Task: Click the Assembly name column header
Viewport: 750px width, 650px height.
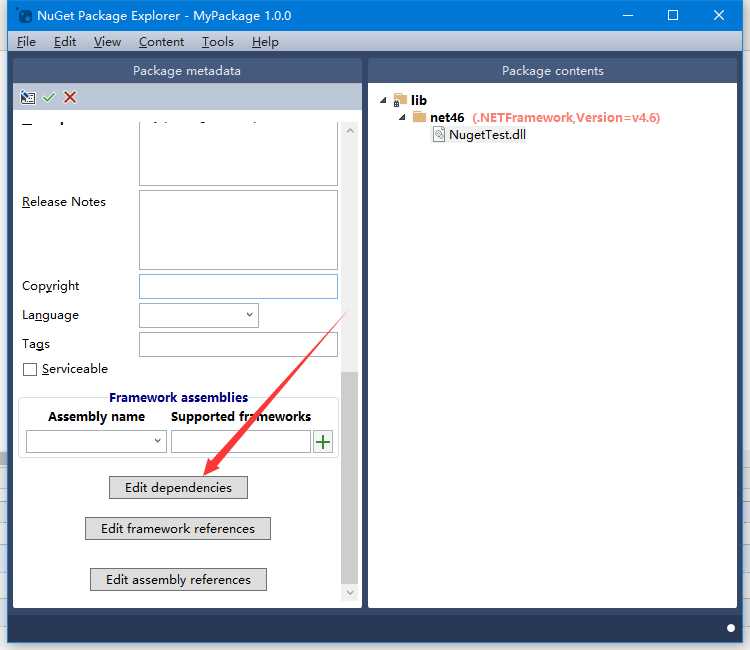Action: [x=96, y=417]
